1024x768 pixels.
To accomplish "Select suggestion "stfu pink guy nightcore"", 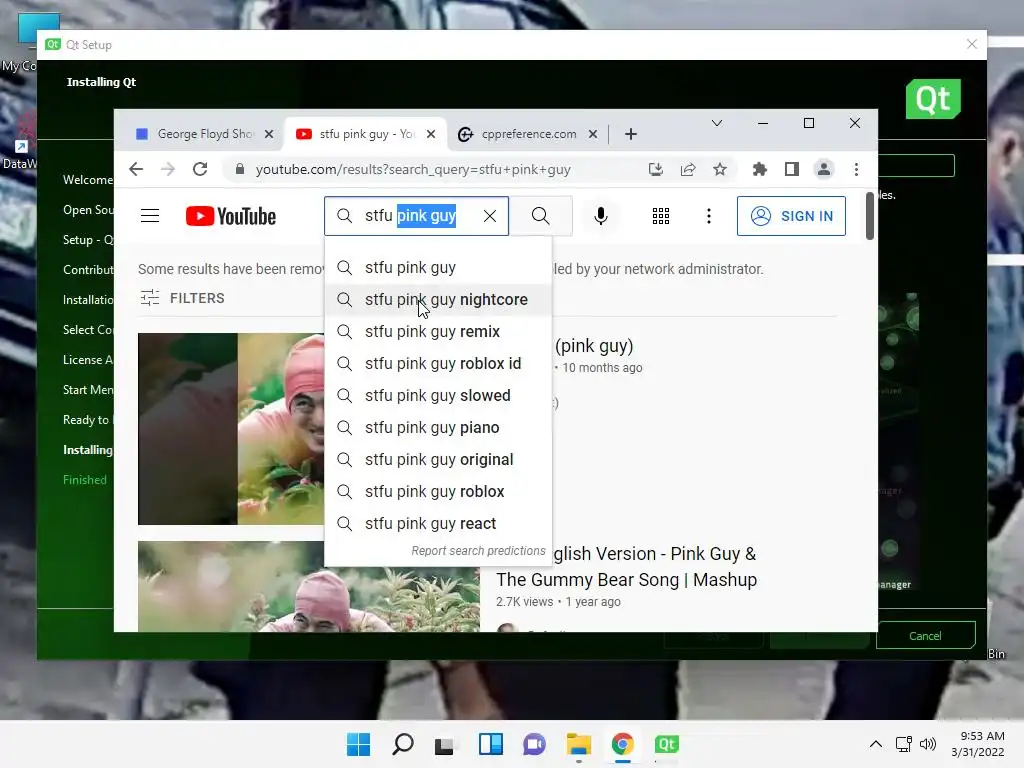I will pos(438,300).
